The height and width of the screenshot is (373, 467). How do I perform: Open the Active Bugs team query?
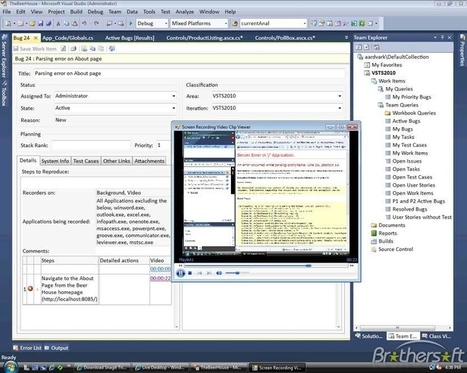(x=406, y=121)
